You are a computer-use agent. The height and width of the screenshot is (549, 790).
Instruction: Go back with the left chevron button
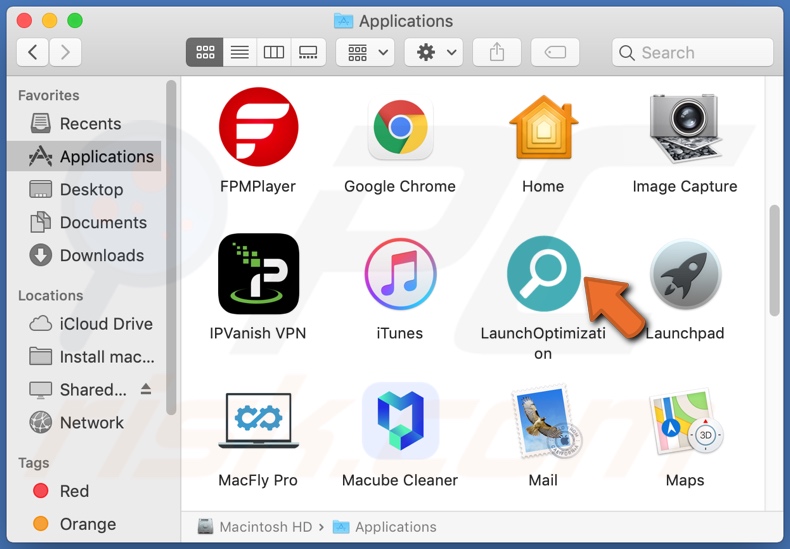(x=33, y=52)
